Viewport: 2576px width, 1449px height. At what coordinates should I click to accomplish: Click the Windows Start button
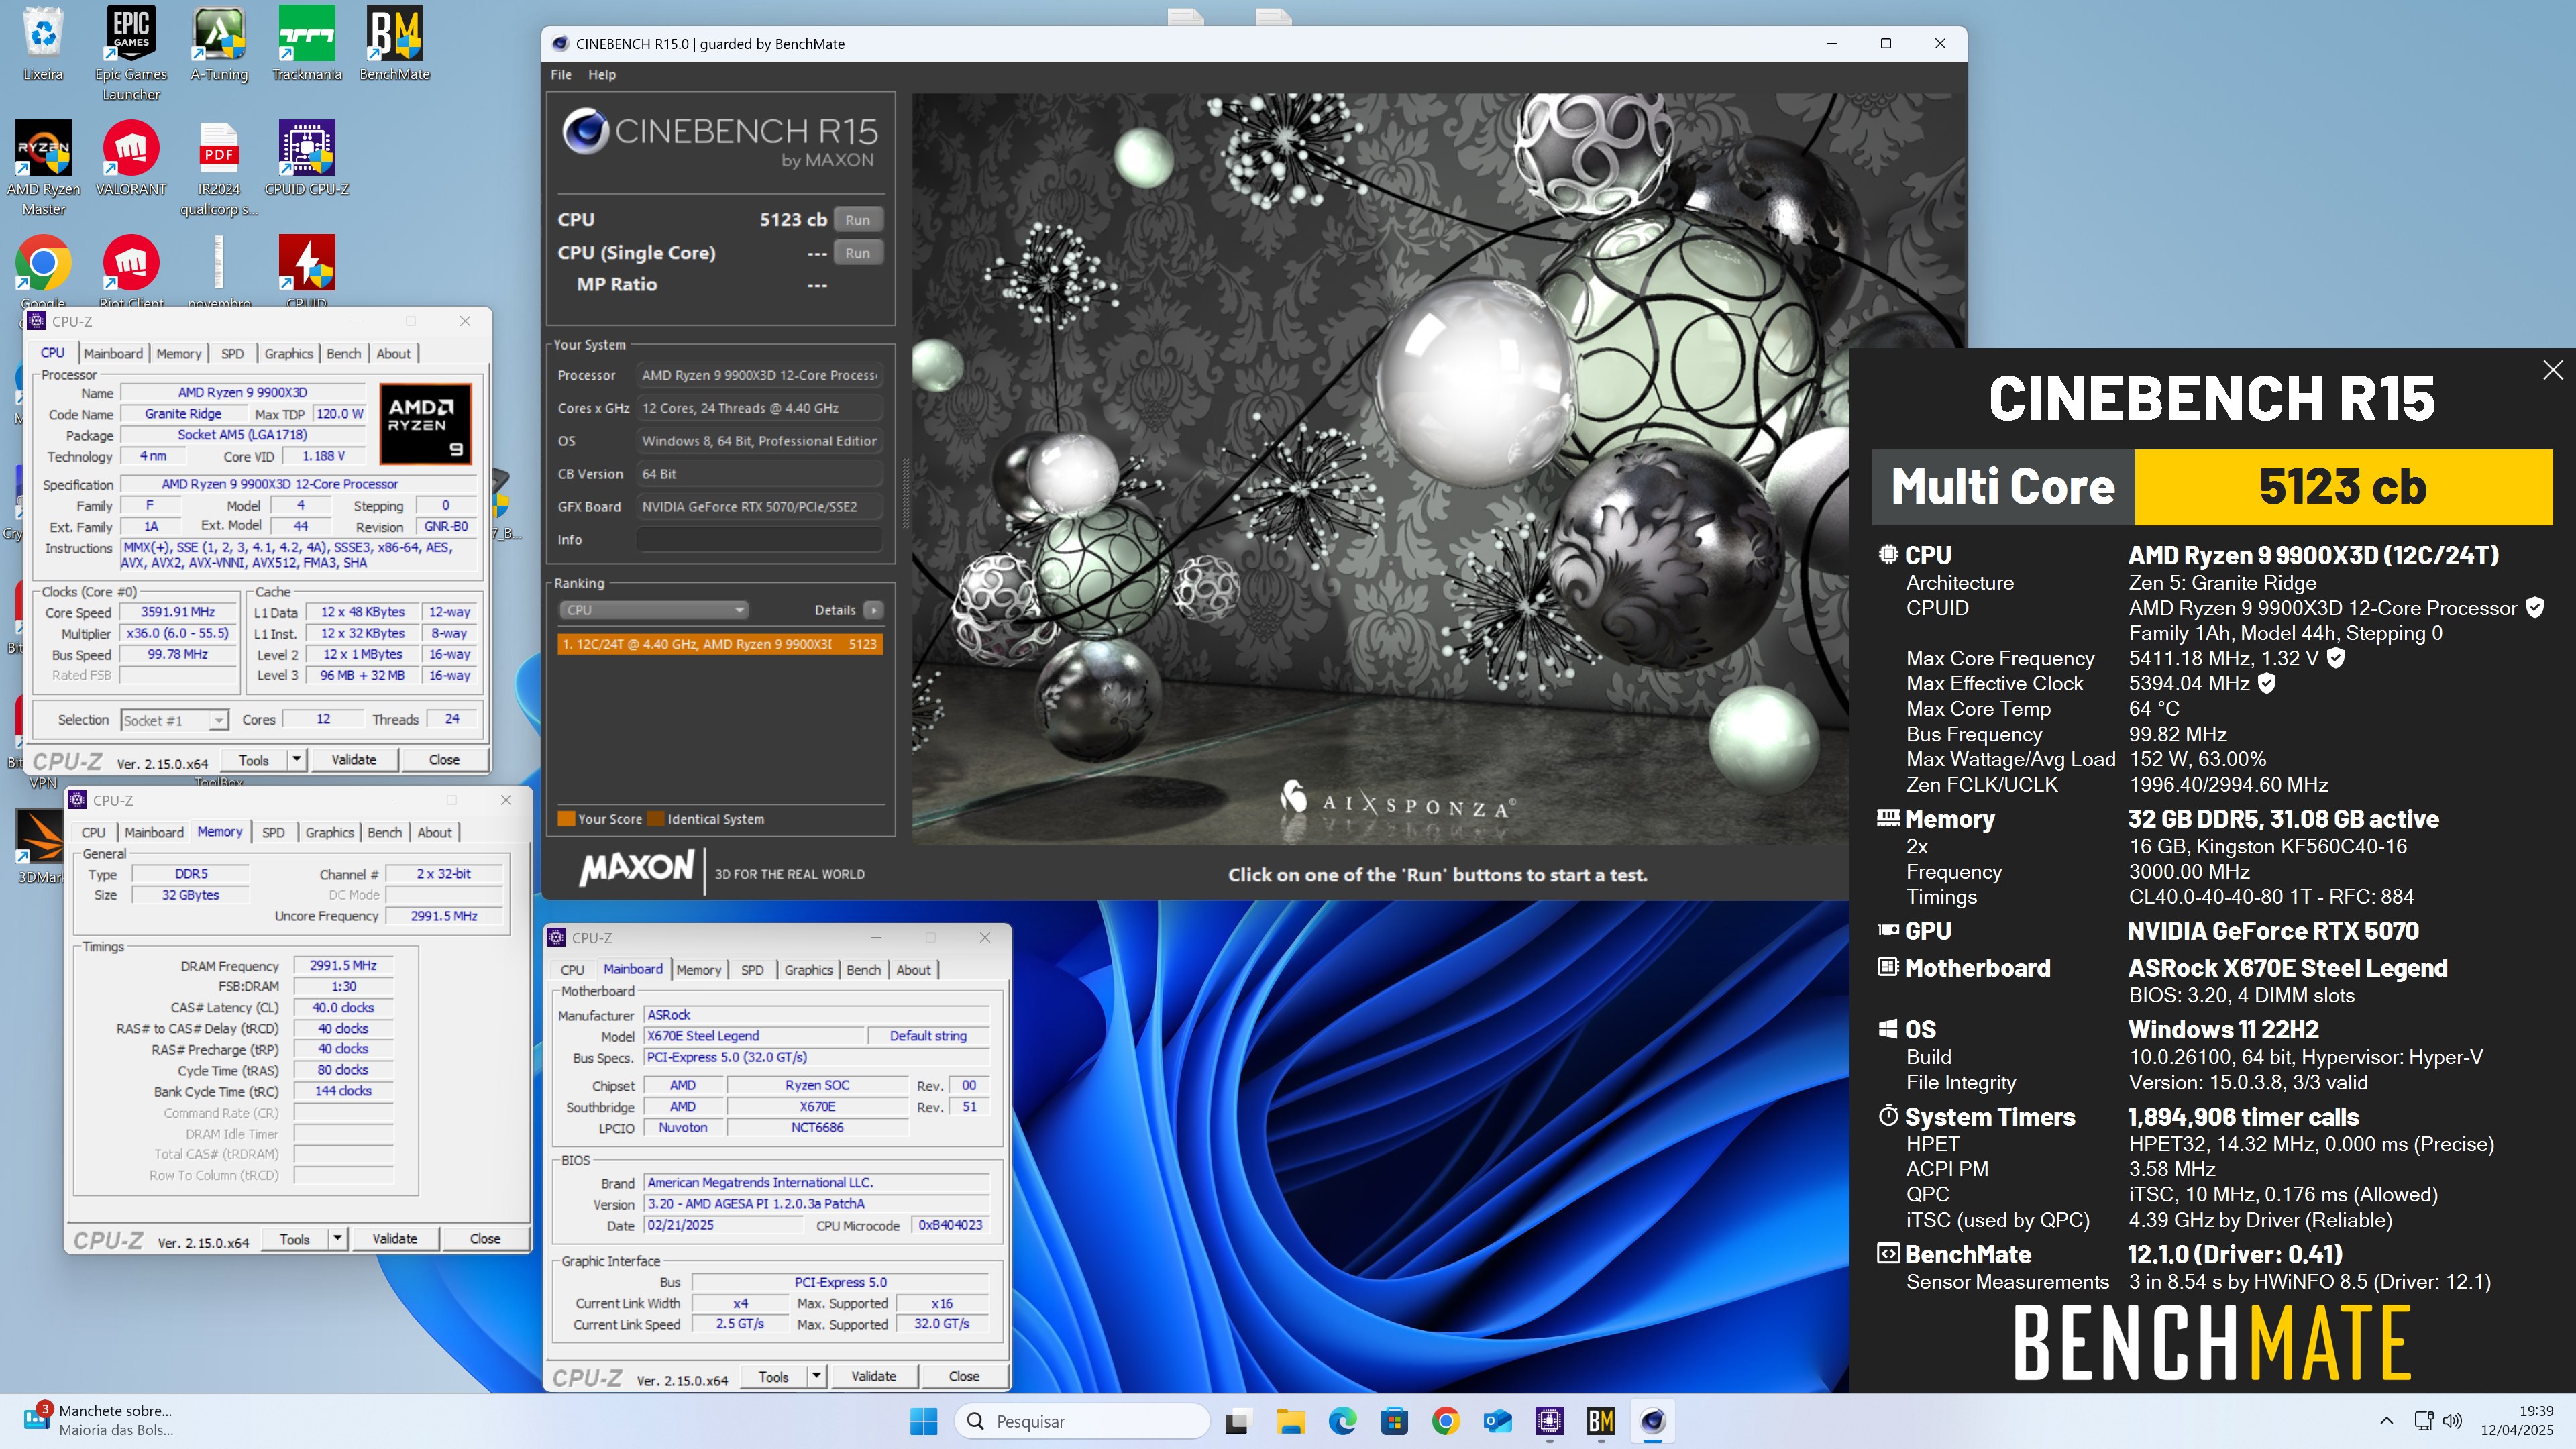click(x=923, y=1421)
